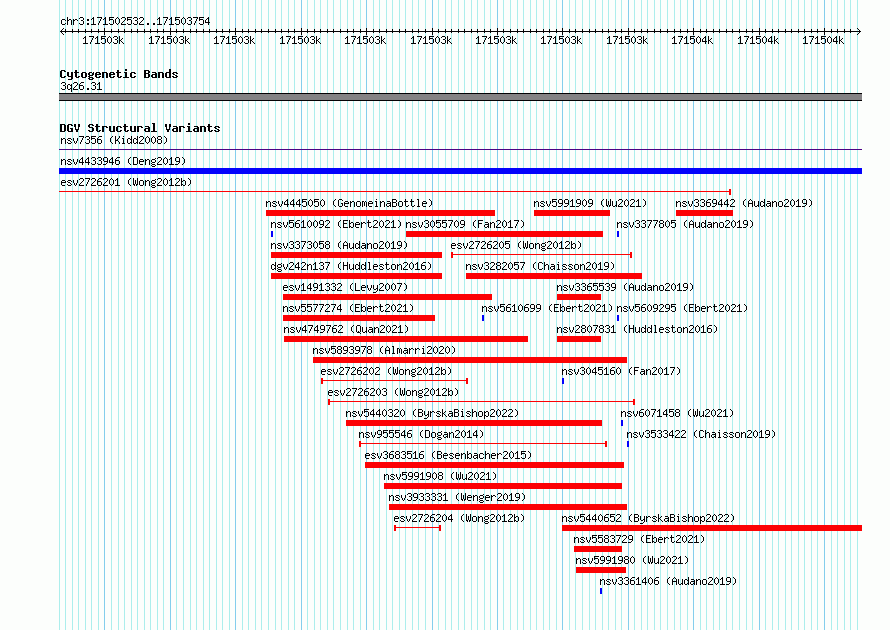Open the esv2726201 (Wong2012b) variant label

point(126,182)
